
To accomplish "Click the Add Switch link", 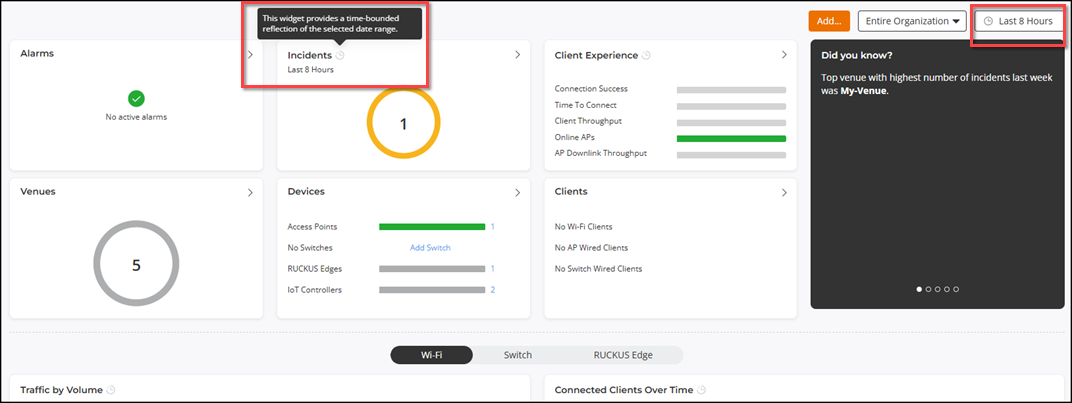I will [x=430, y=247].
